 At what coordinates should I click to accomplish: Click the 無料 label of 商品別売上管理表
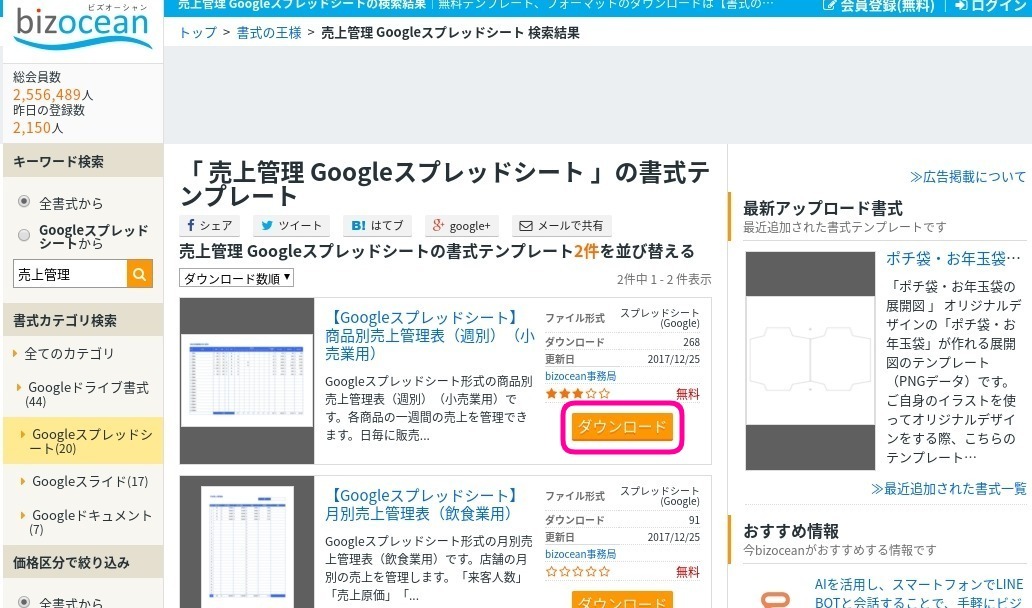[688, 393]
